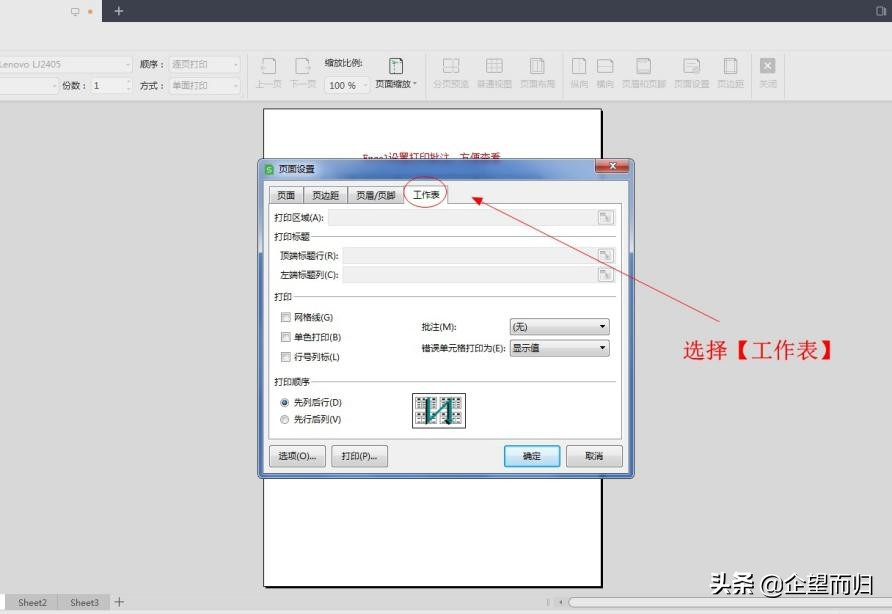Switch to the 页边距 tab in 页面设置
The width and height of the screenshot is (892, 614).
pyautogui.click(x=324, y=195)
